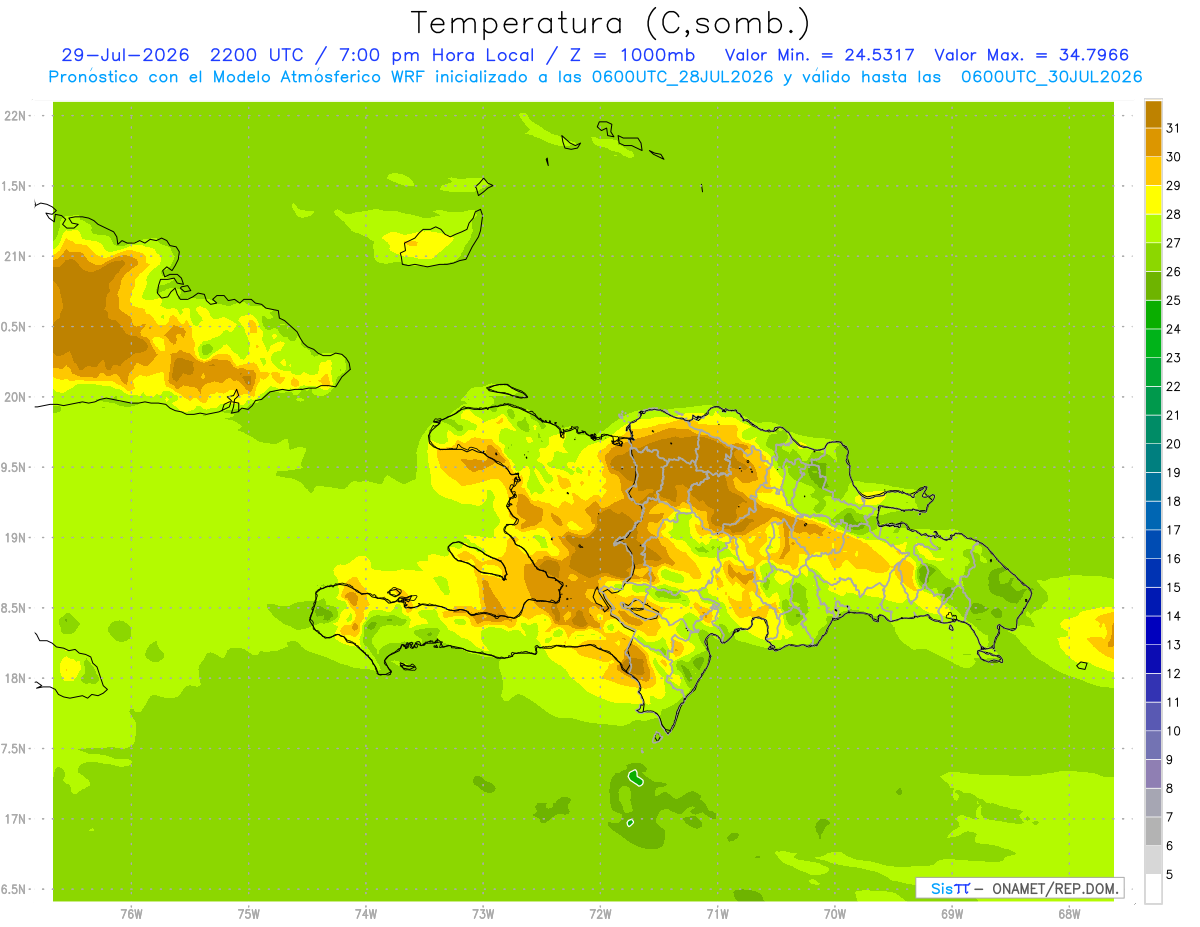
Task: Click the "70W" longitude label
Action: tap(835, 914)
